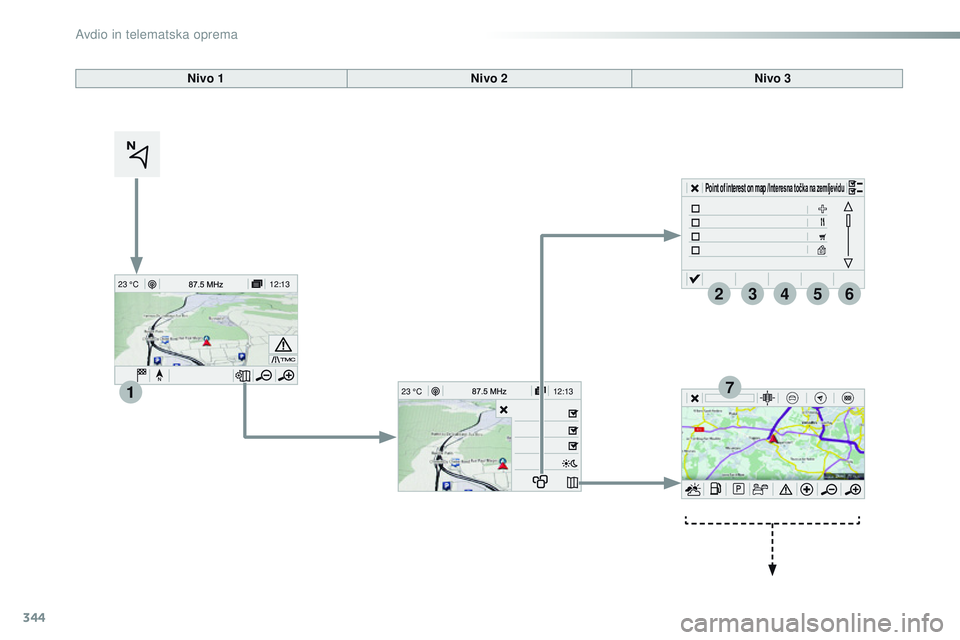Viewport: 960px width, 640px height.
Task: Open the map settings gear icon
Action: 243,375
